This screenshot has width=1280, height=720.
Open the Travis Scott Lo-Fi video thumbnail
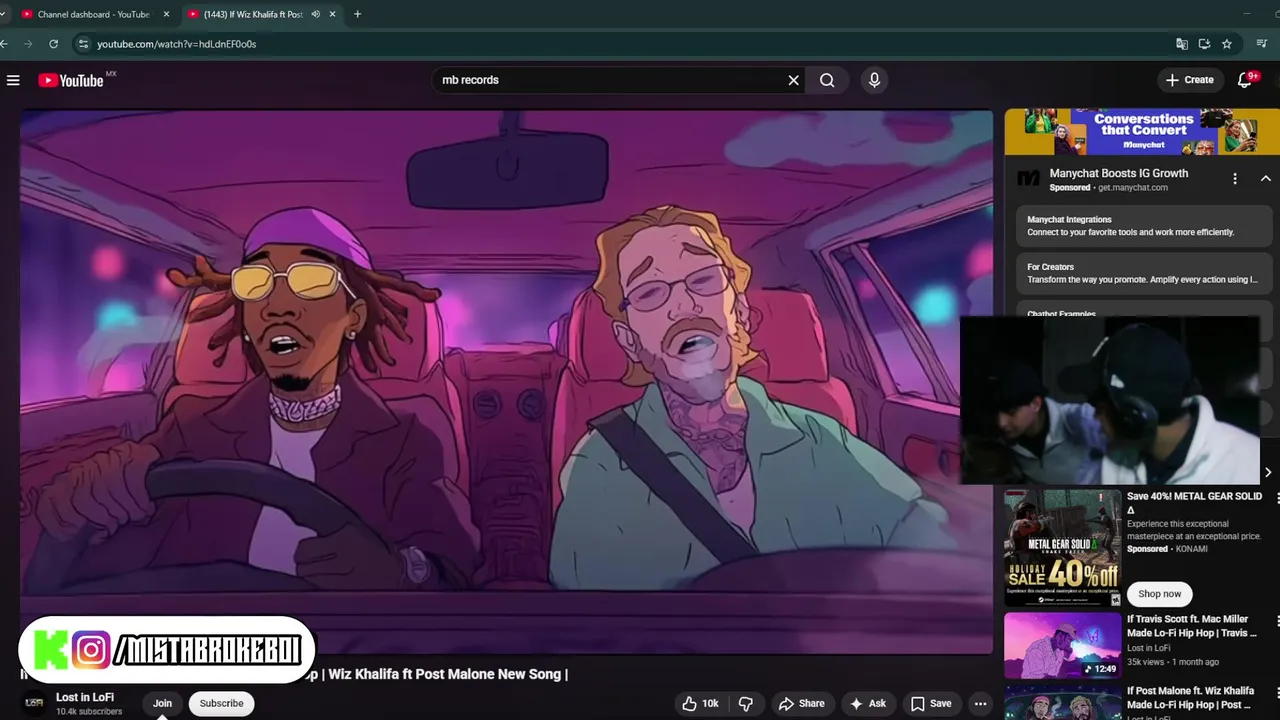(x=1062, y=646)
